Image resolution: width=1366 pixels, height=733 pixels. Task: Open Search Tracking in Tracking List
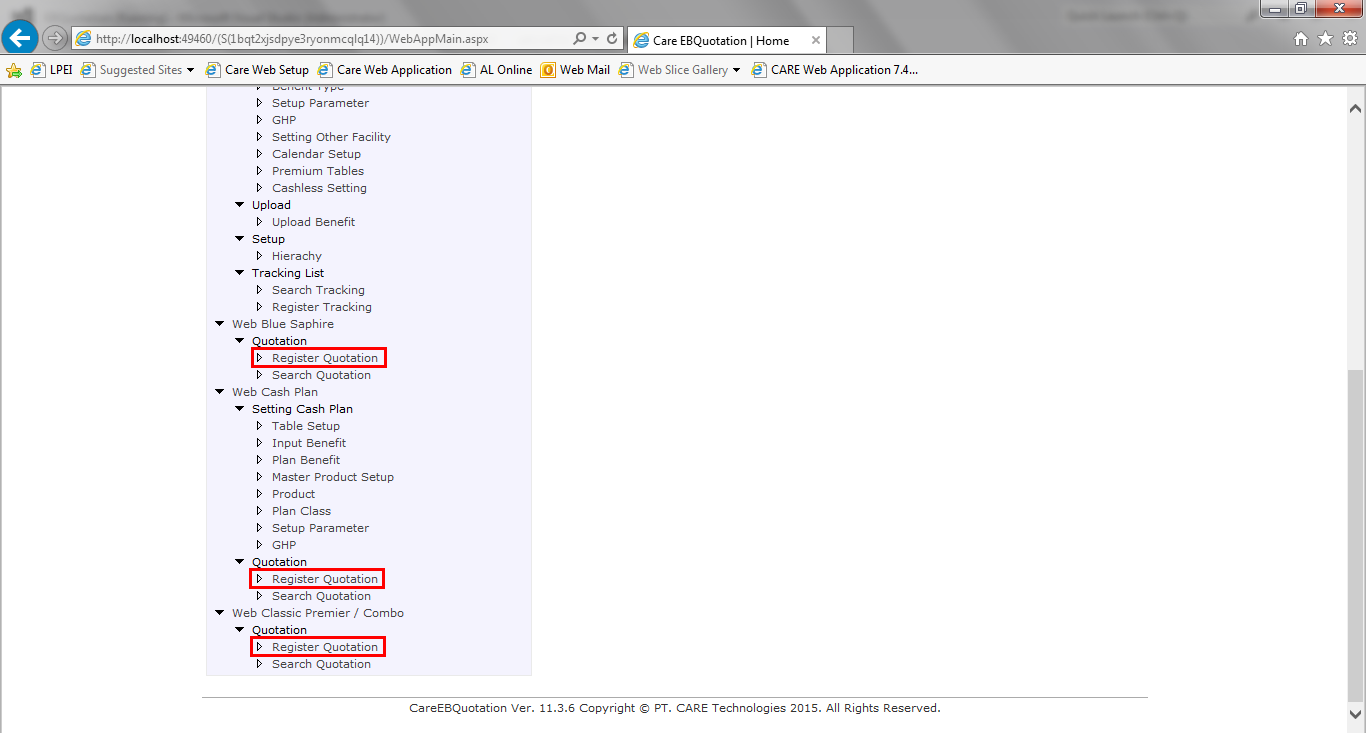[x=318, y=290]
